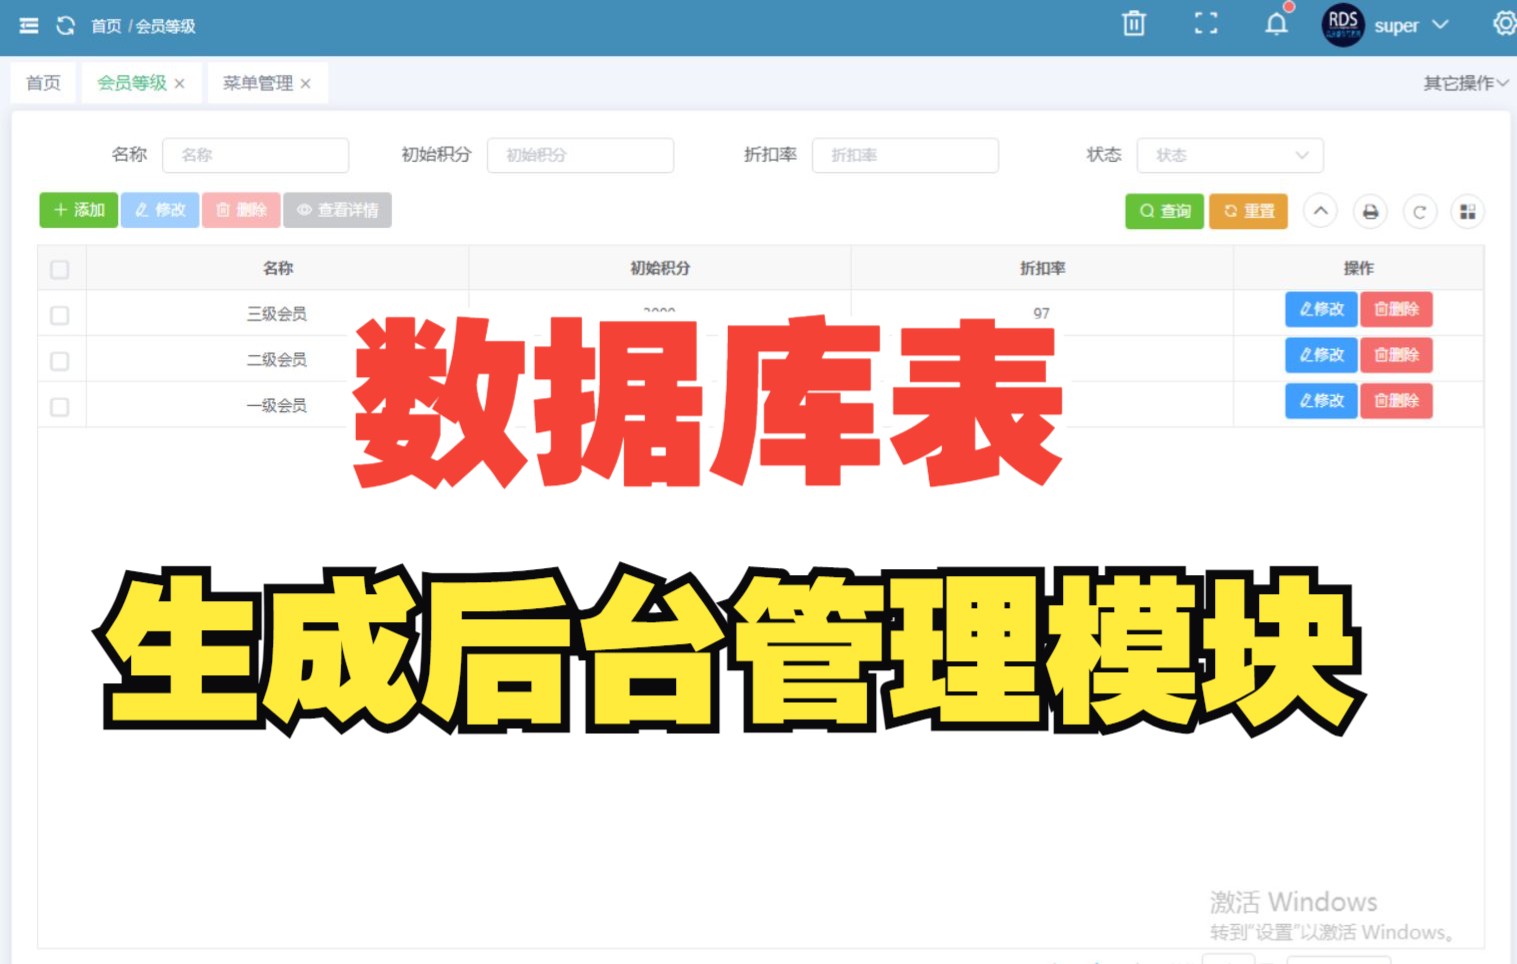
Task: Switch to the 菜单管理 tab
Action: coord(257,83)
